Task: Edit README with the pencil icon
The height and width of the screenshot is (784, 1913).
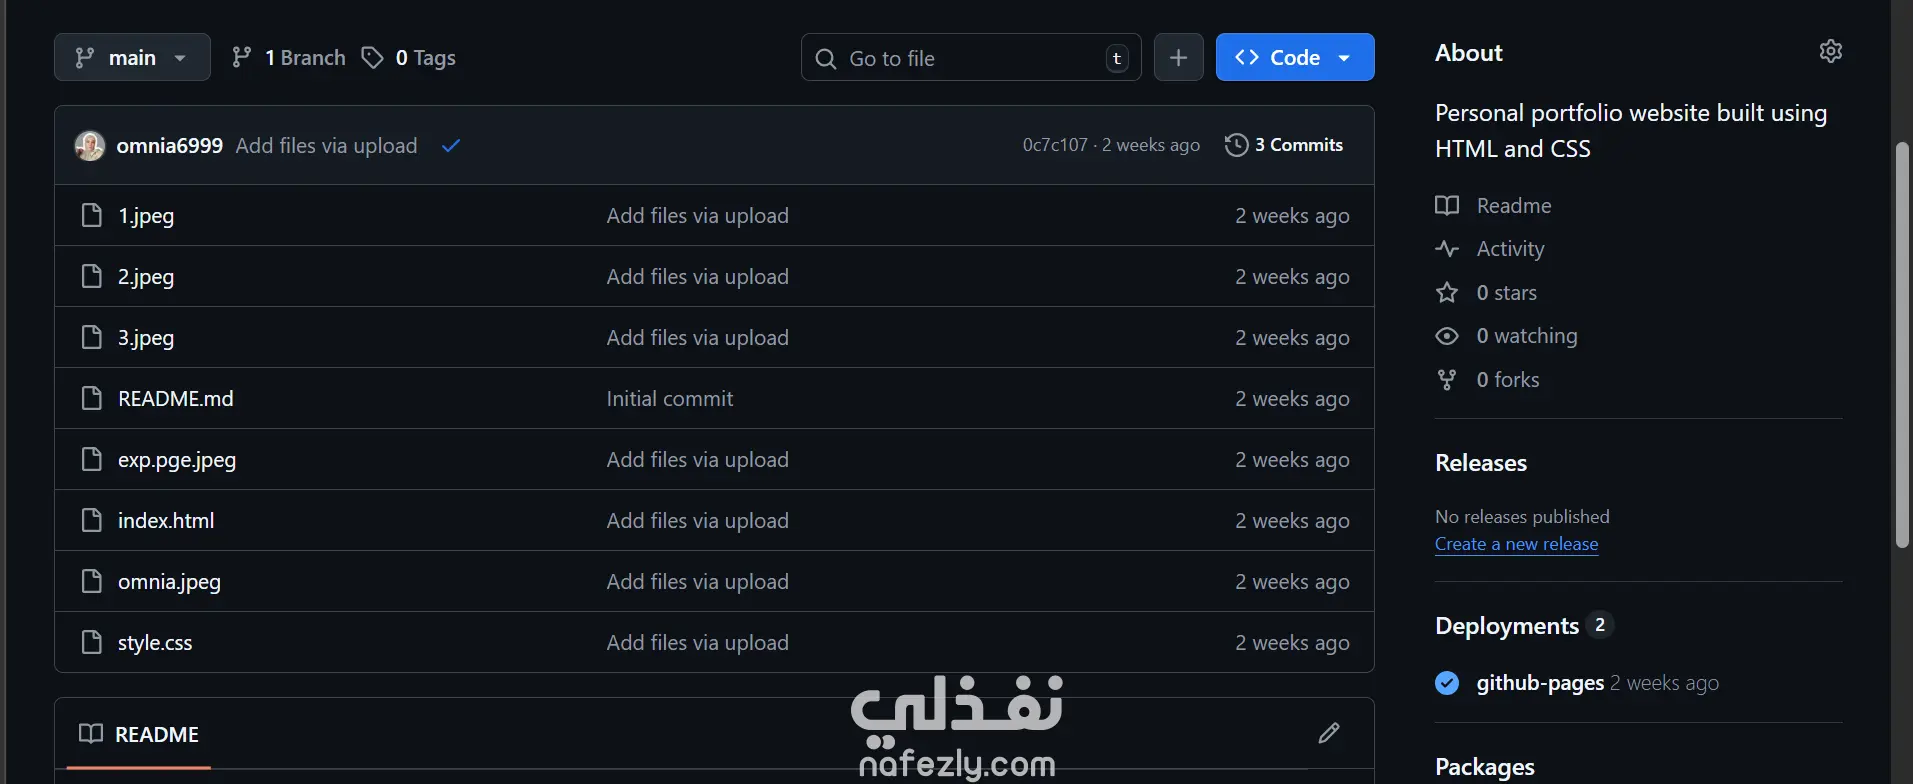Action: point(1329,733)
